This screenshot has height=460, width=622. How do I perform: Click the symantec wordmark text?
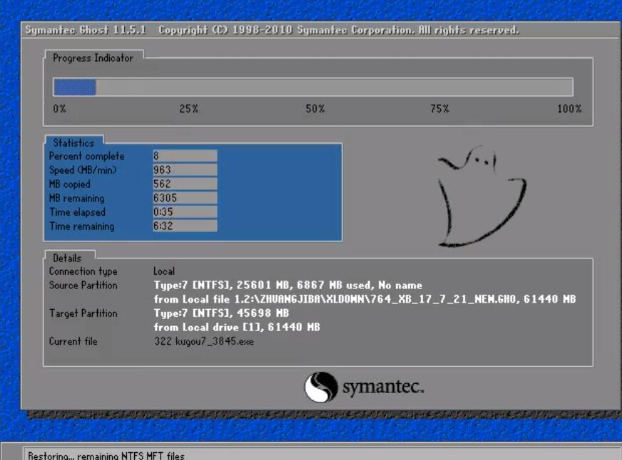(383, 387)
